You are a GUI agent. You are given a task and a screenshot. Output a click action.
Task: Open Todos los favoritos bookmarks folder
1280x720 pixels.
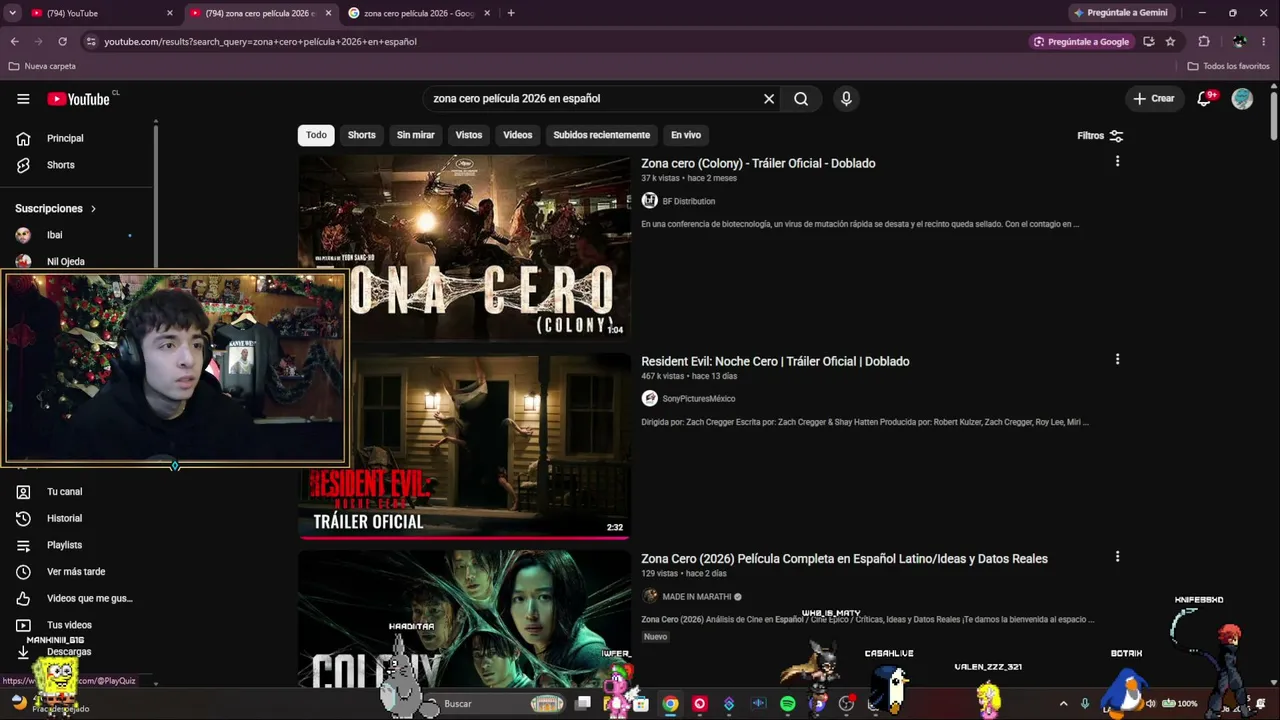click(1229, 66)
